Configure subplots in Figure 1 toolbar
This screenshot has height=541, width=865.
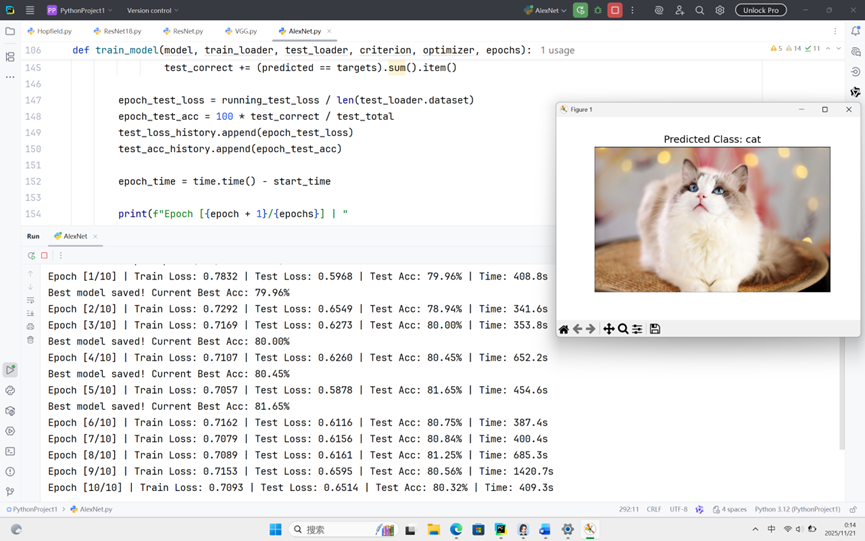pyautogui.click(x=637, y=329)
